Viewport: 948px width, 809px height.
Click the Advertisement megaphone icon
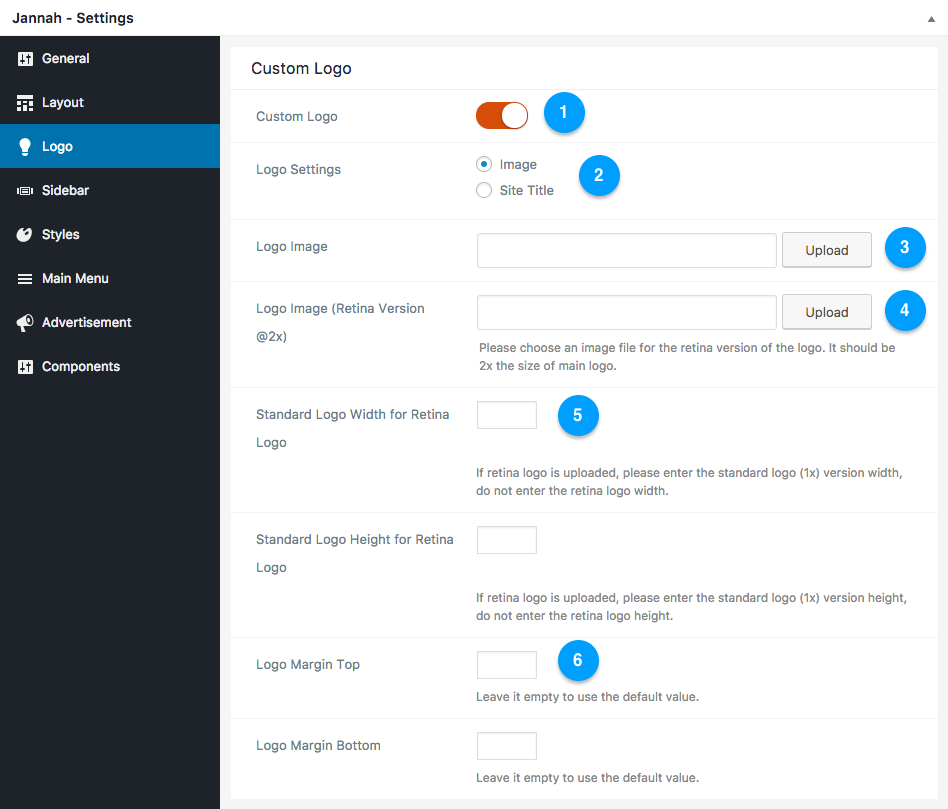tap(25, 323)
